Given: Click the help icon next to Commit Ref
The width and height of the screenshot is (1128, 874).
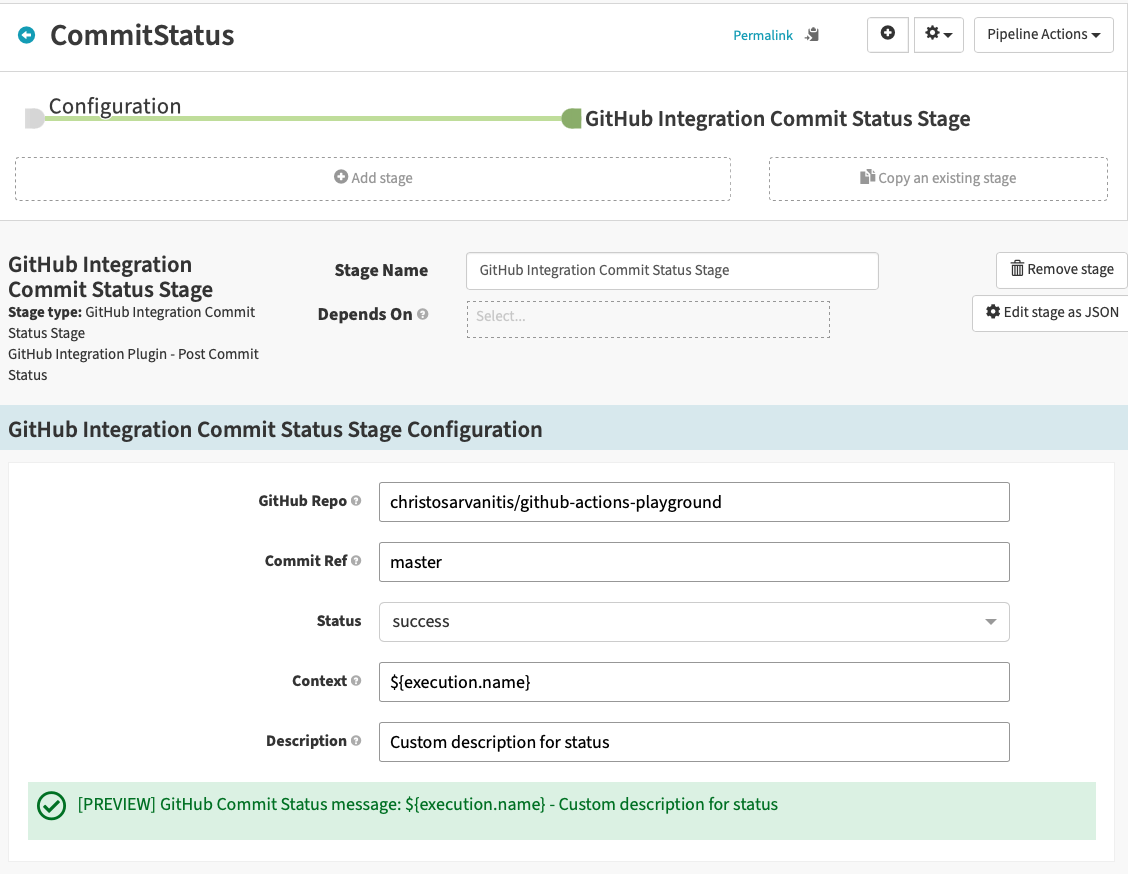Looking at the screenshot, I should tap(356, 561).
